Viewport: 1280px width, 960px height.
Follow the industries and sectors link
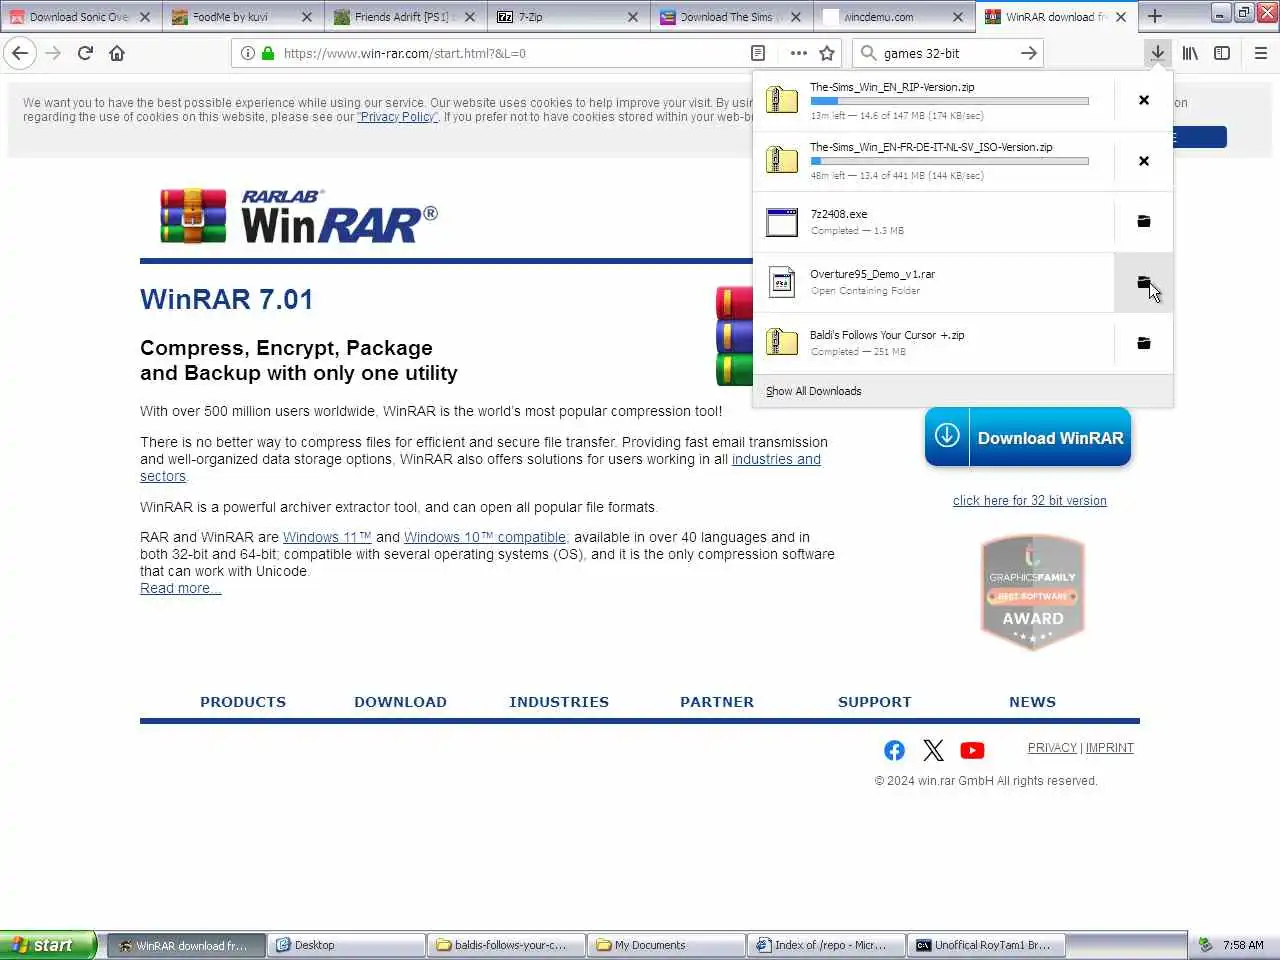click(x=776, y=459)
